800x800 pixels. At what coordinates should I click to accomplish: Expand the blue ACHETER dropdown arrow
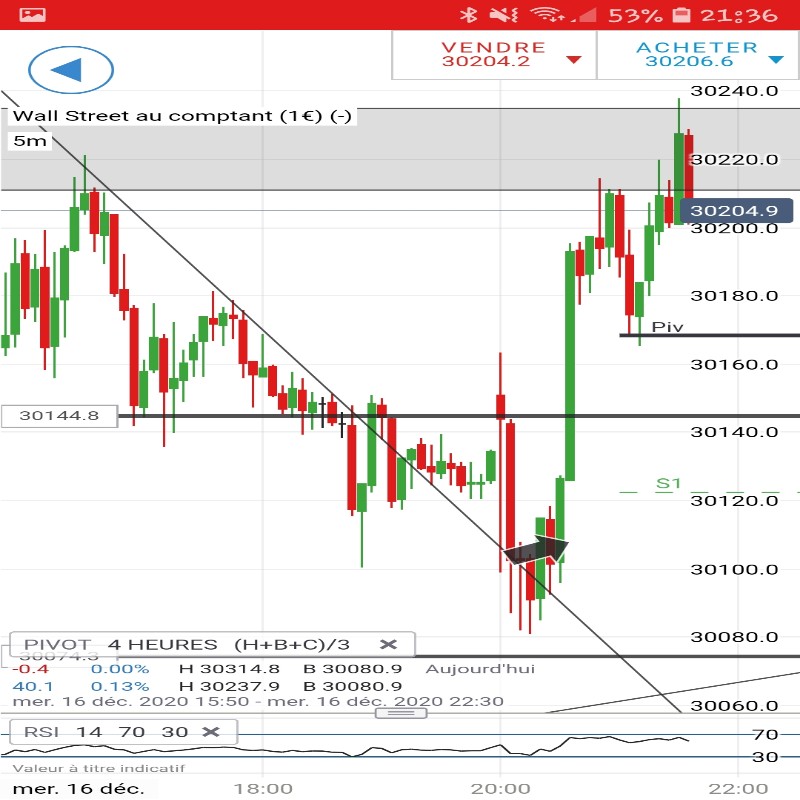(x=776, y=60)
